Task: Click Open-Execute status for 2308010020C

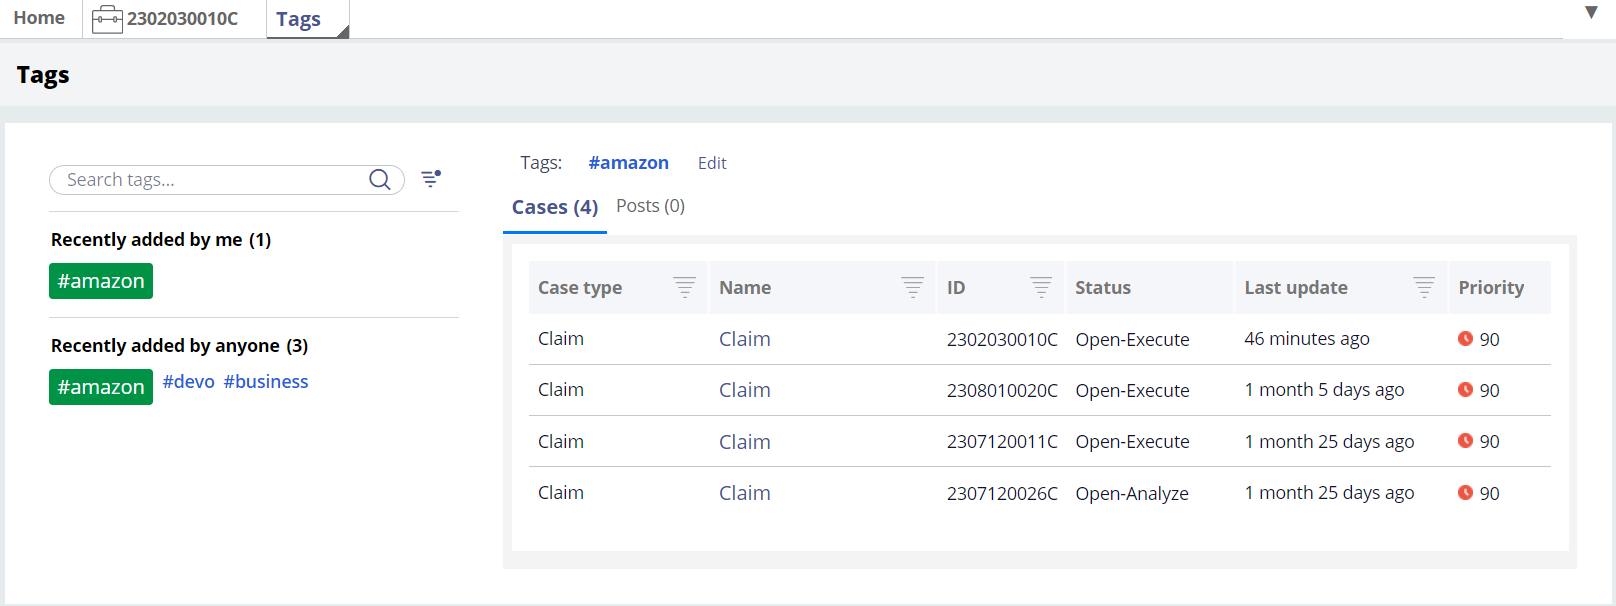Action: (x=1132, y=391)
